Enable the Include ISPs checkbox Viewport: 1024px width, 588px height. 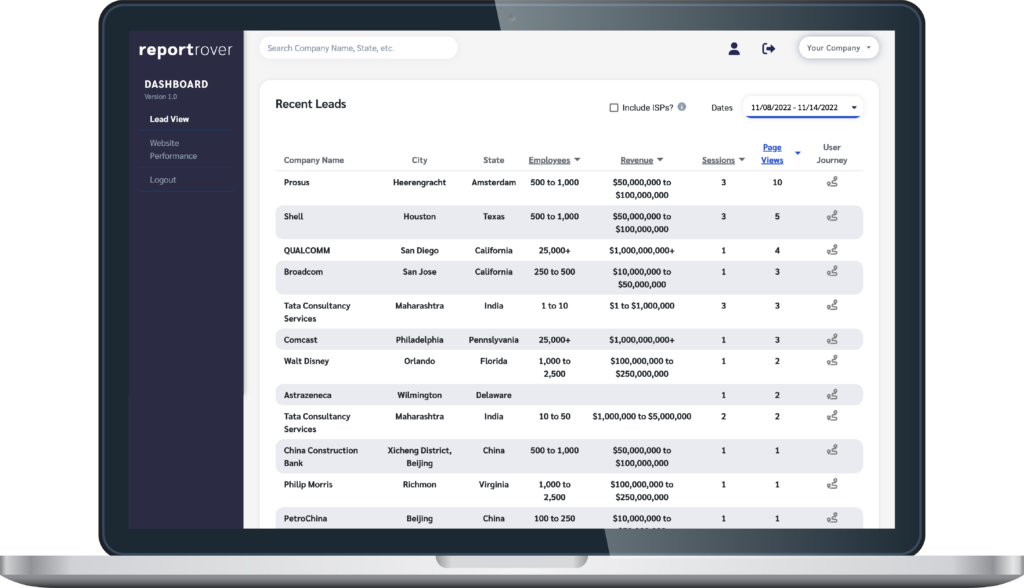pos(614,108)
